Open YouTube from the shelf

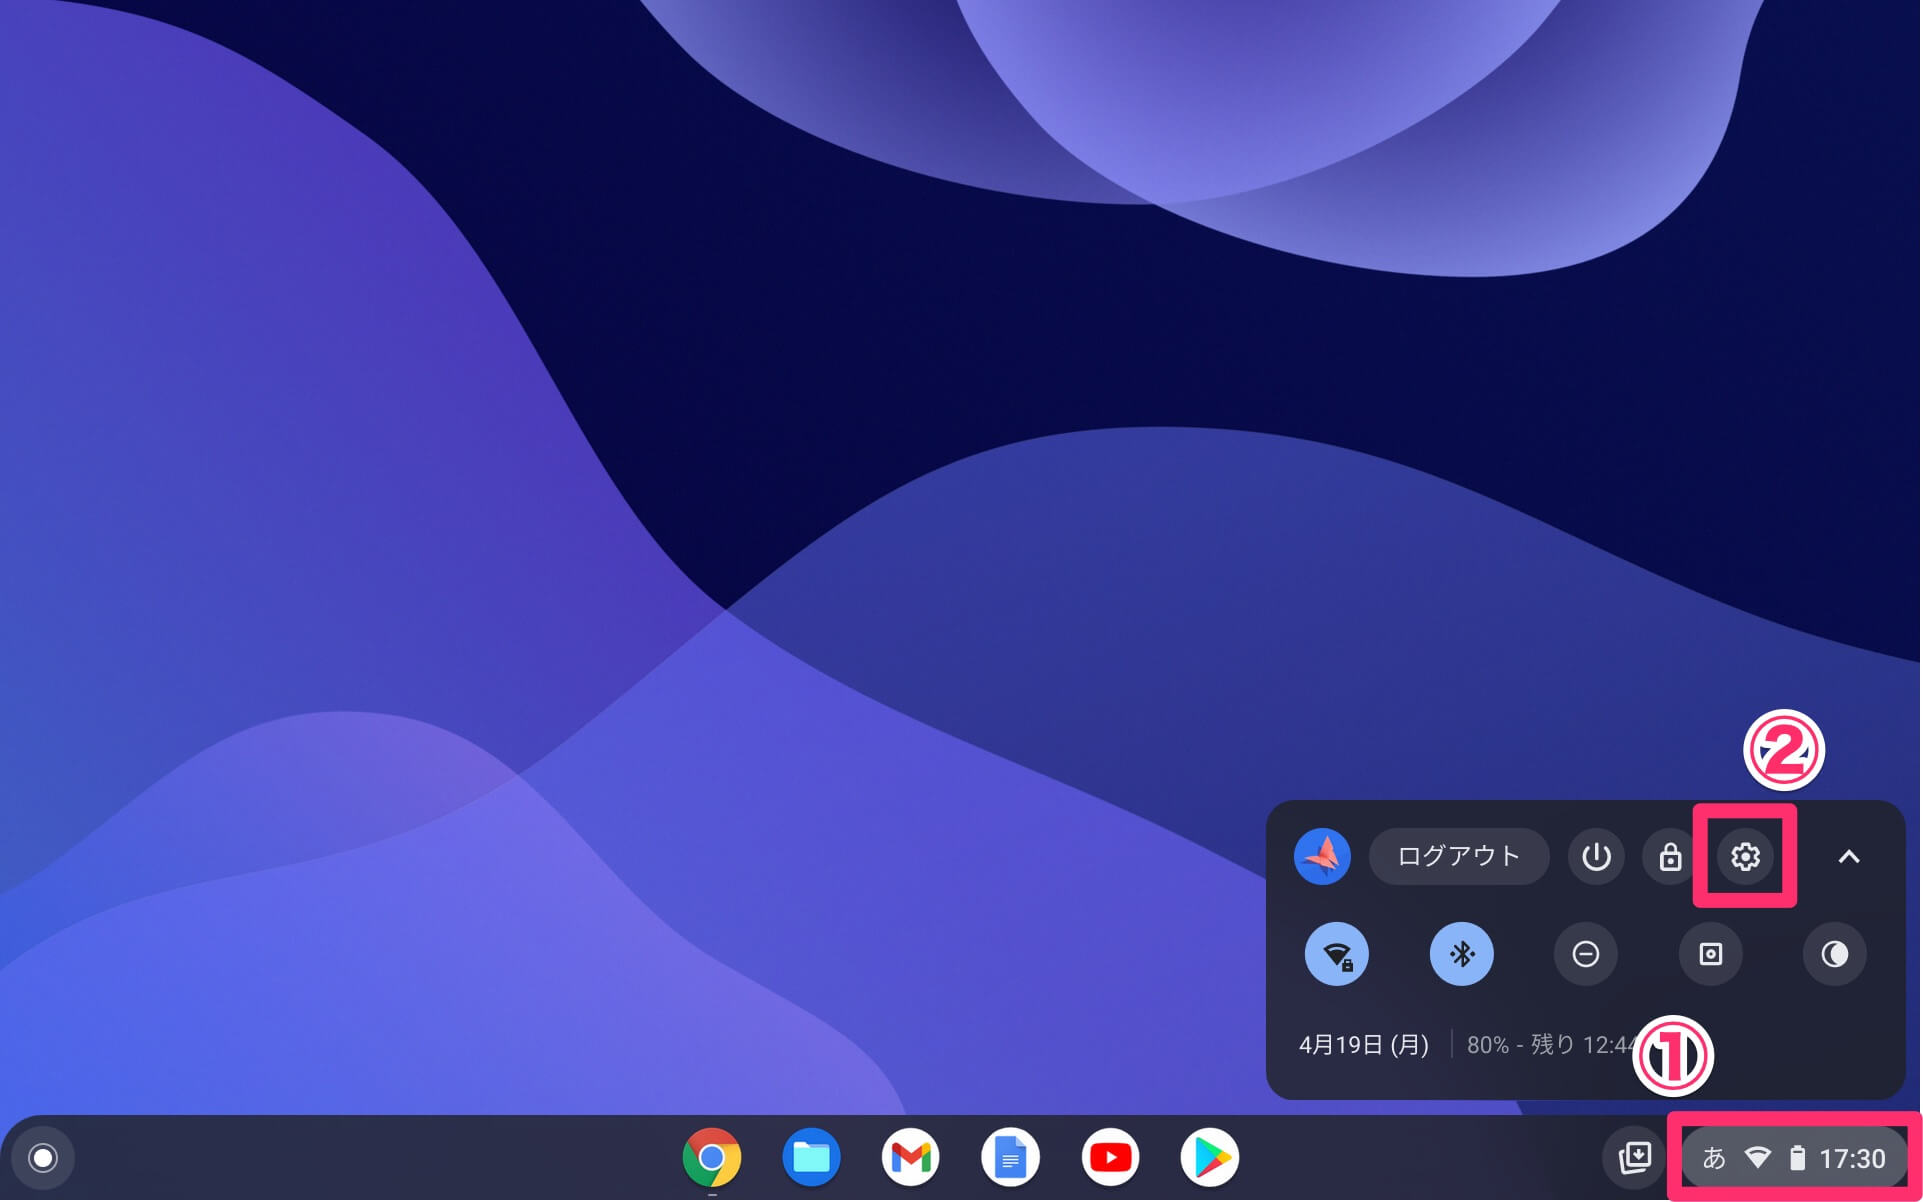[1110, 1158]
